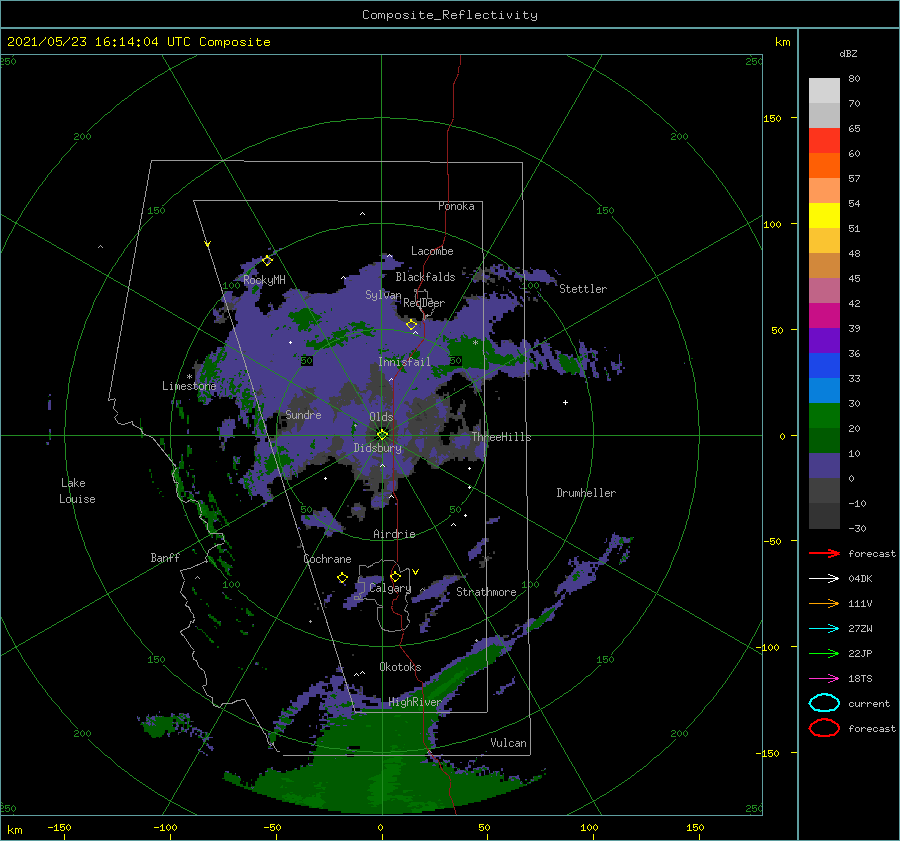Pick the slate purple 0–10 dBZ swatch

pyautogui.click(x=824, y=466)
